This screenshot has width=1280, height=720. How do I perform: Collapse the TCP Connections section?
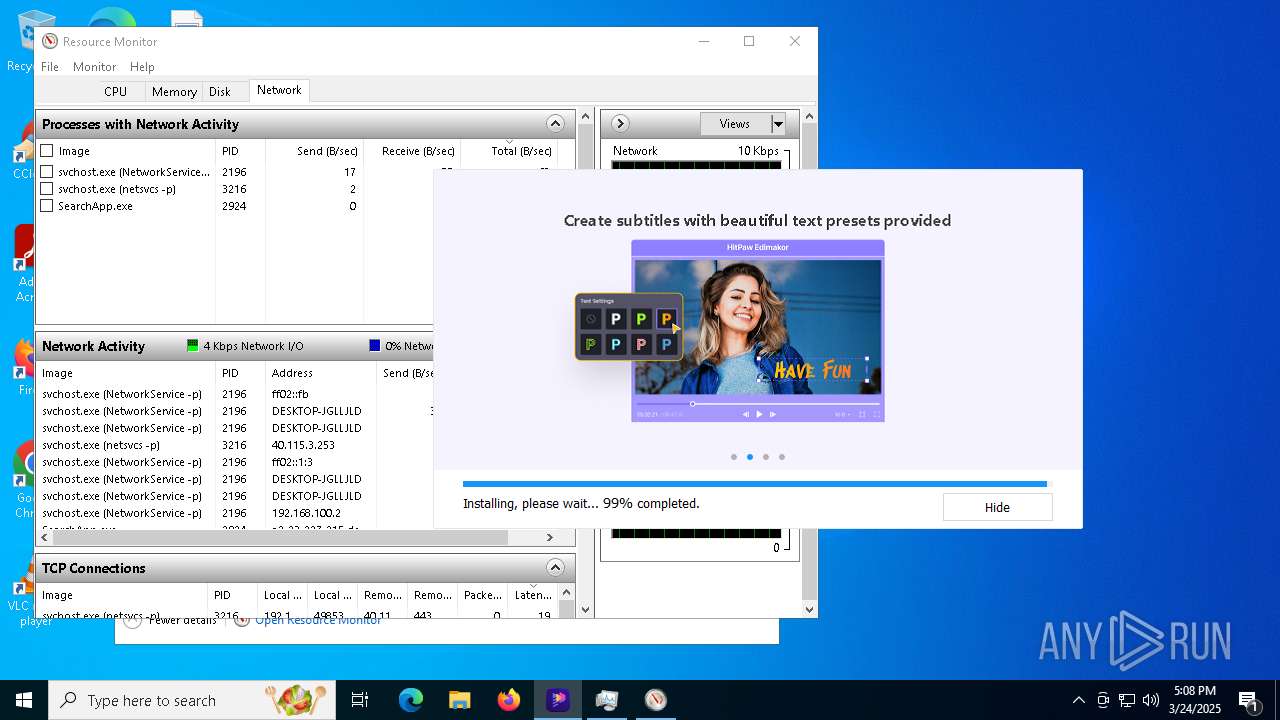pyautogui.click(x=555, y=568)
